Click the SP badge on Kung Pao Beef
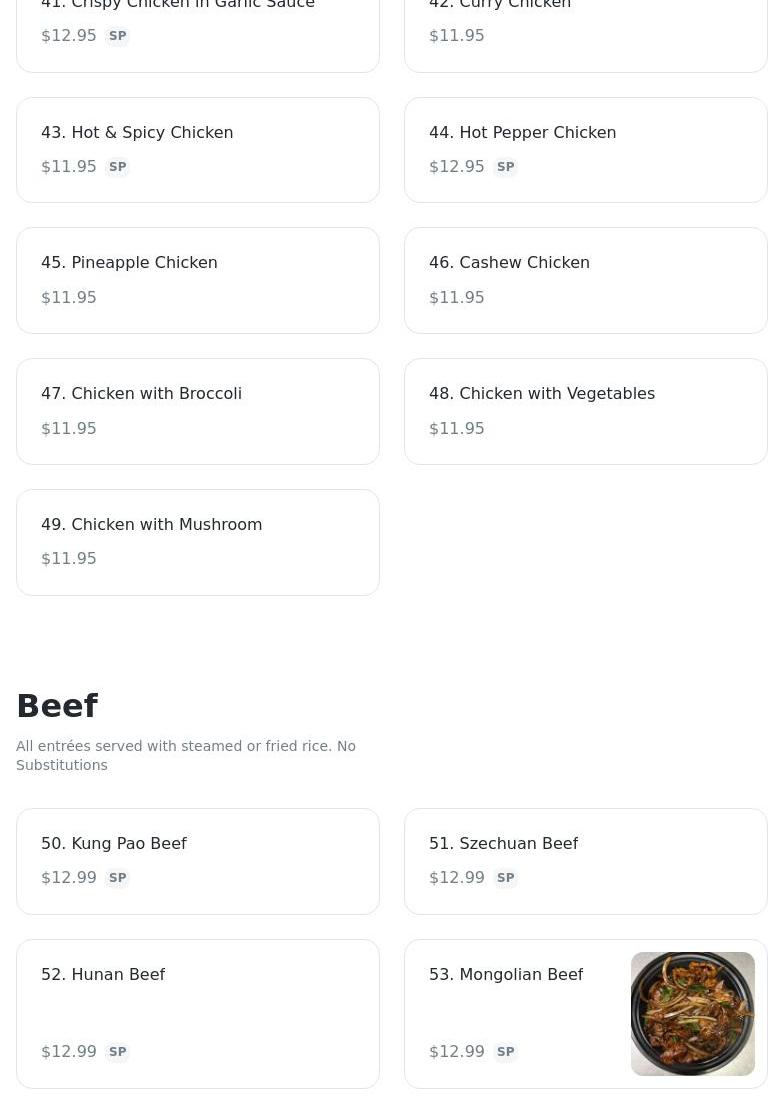 tap(118, 878)
